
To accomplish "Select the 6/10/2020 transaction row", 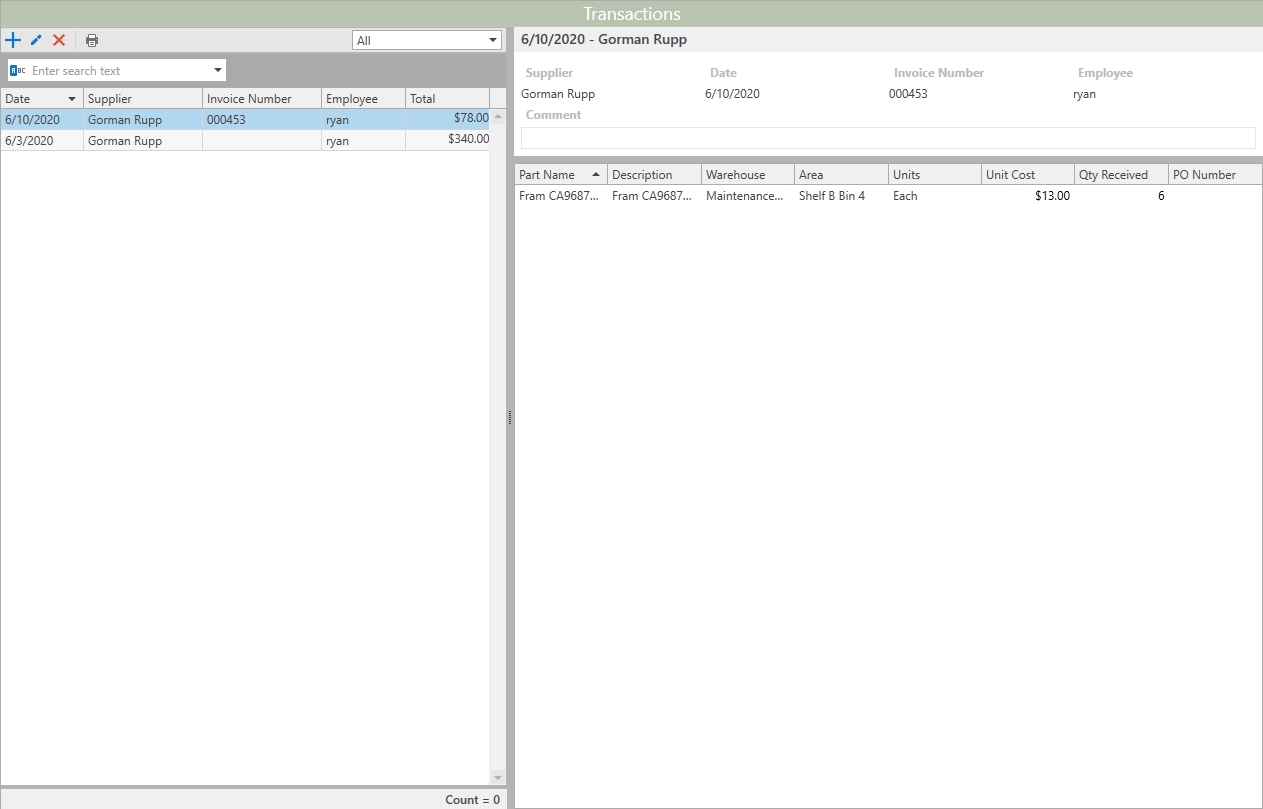I will (x=245, y=119).
